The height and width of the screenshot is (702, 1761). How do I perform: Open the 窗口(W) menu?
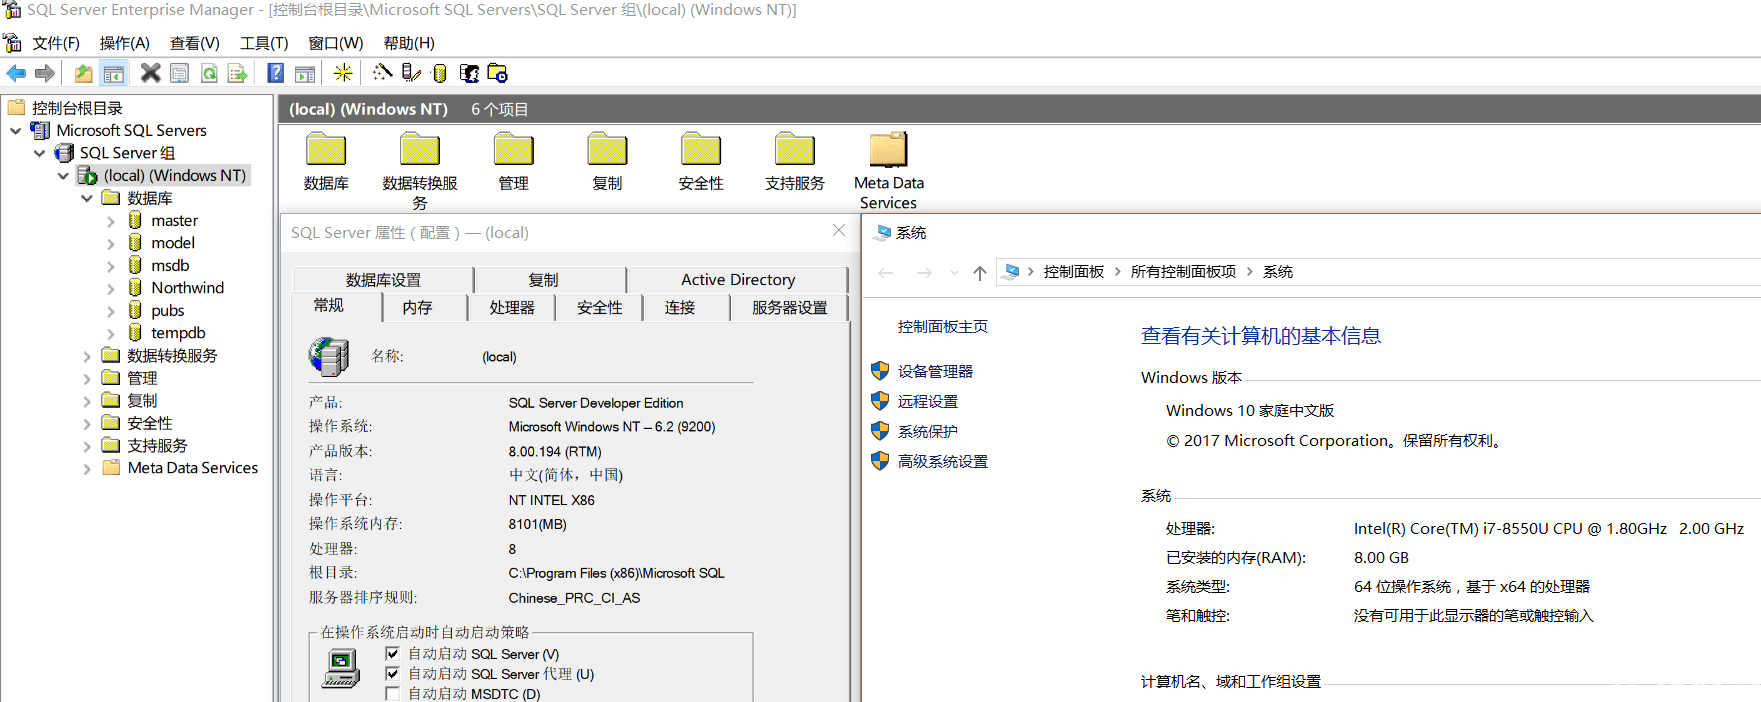click(336, 43)
